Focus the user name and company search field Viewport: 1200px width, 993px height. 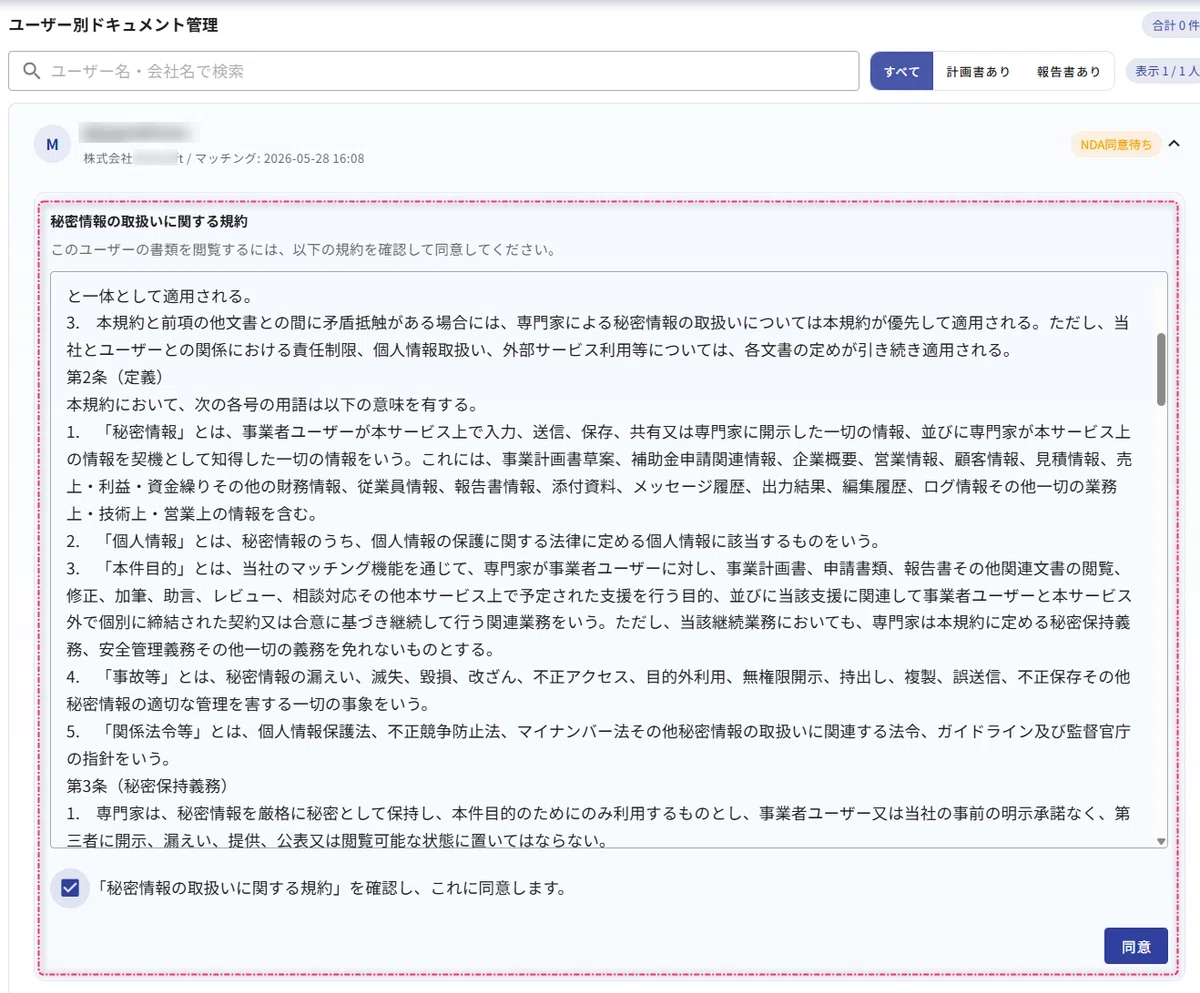[434, 71]
